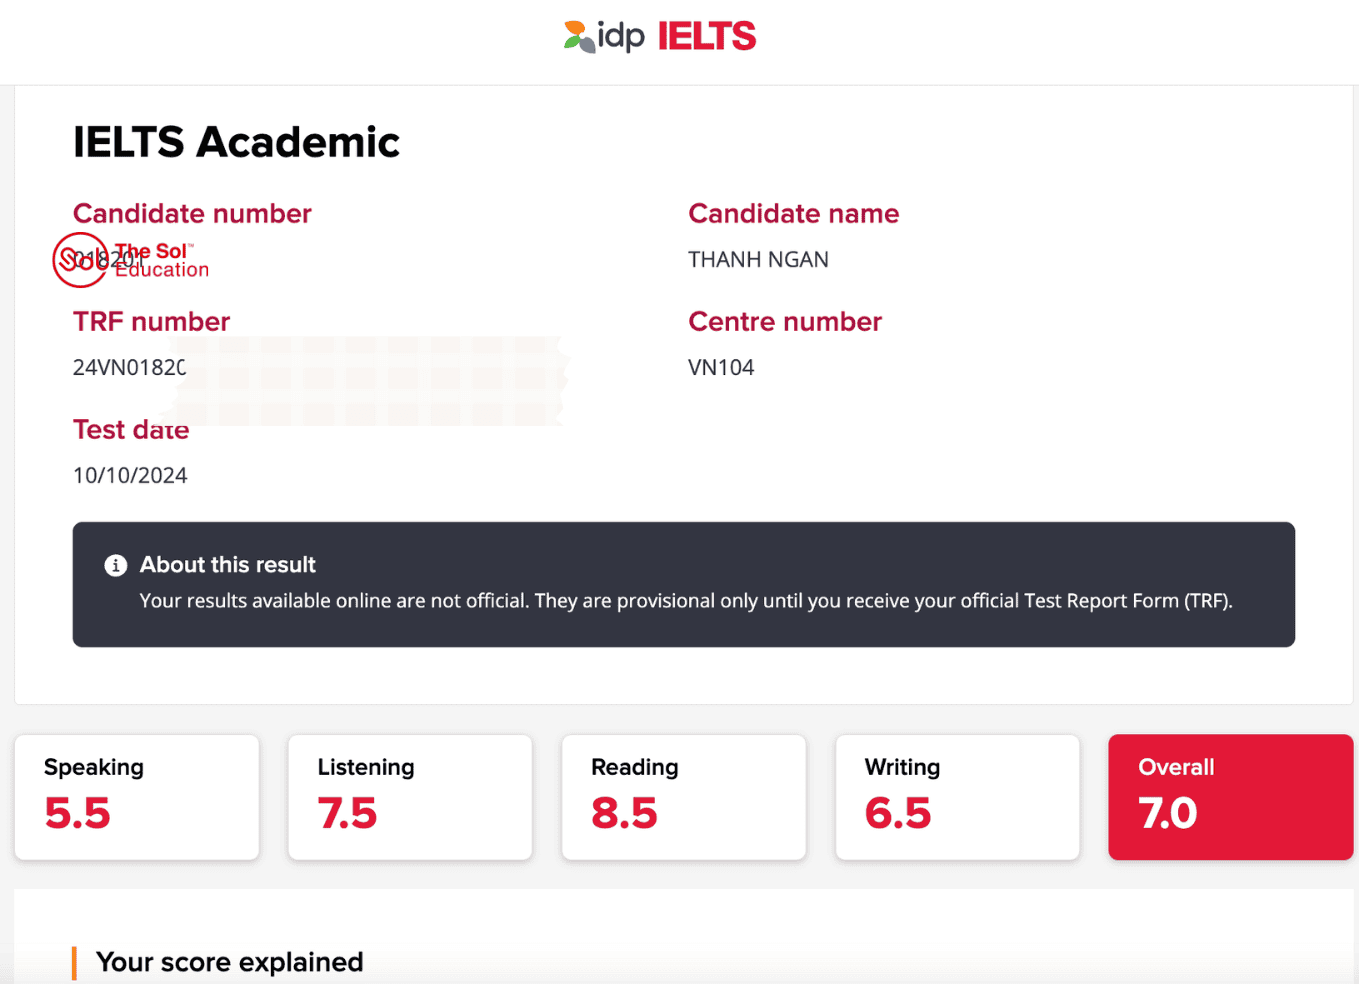This screenshot has height=984, width=1359.
Task: Select the Listening 7.5 score card
Action: click(410, 797)
